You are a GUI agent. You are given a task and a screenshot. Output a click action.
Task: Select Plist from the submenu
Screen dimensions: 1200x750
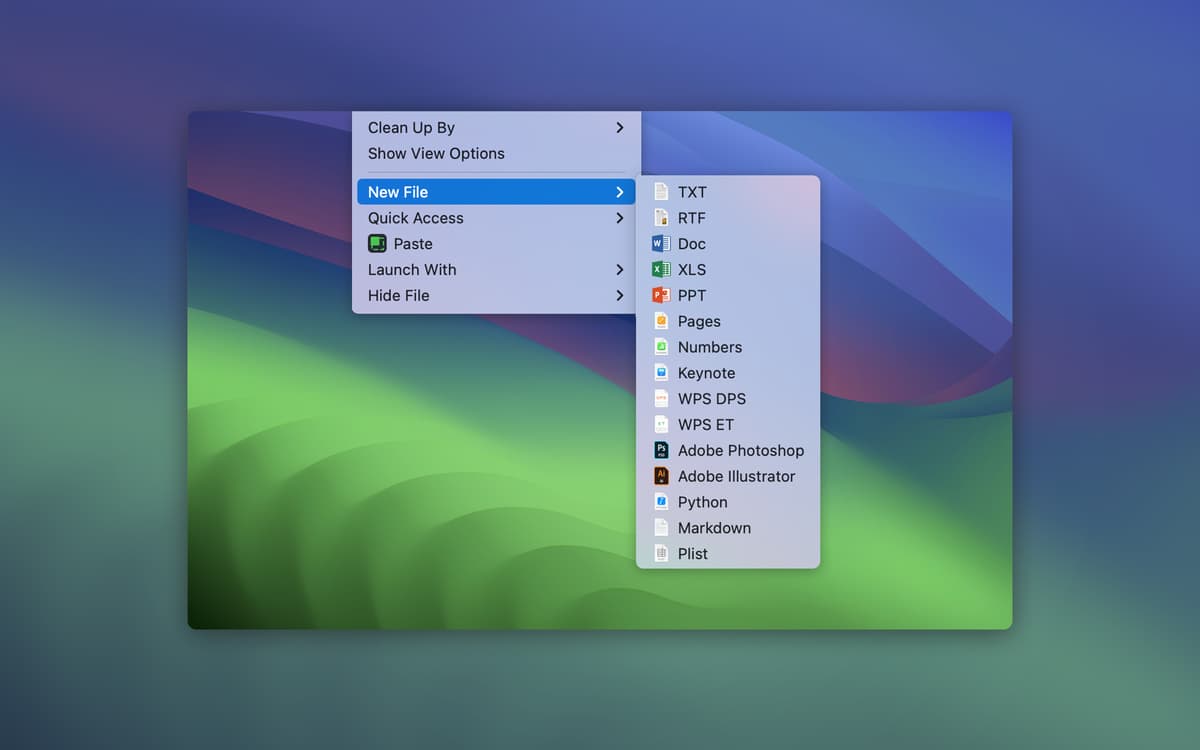pos(692,554)
